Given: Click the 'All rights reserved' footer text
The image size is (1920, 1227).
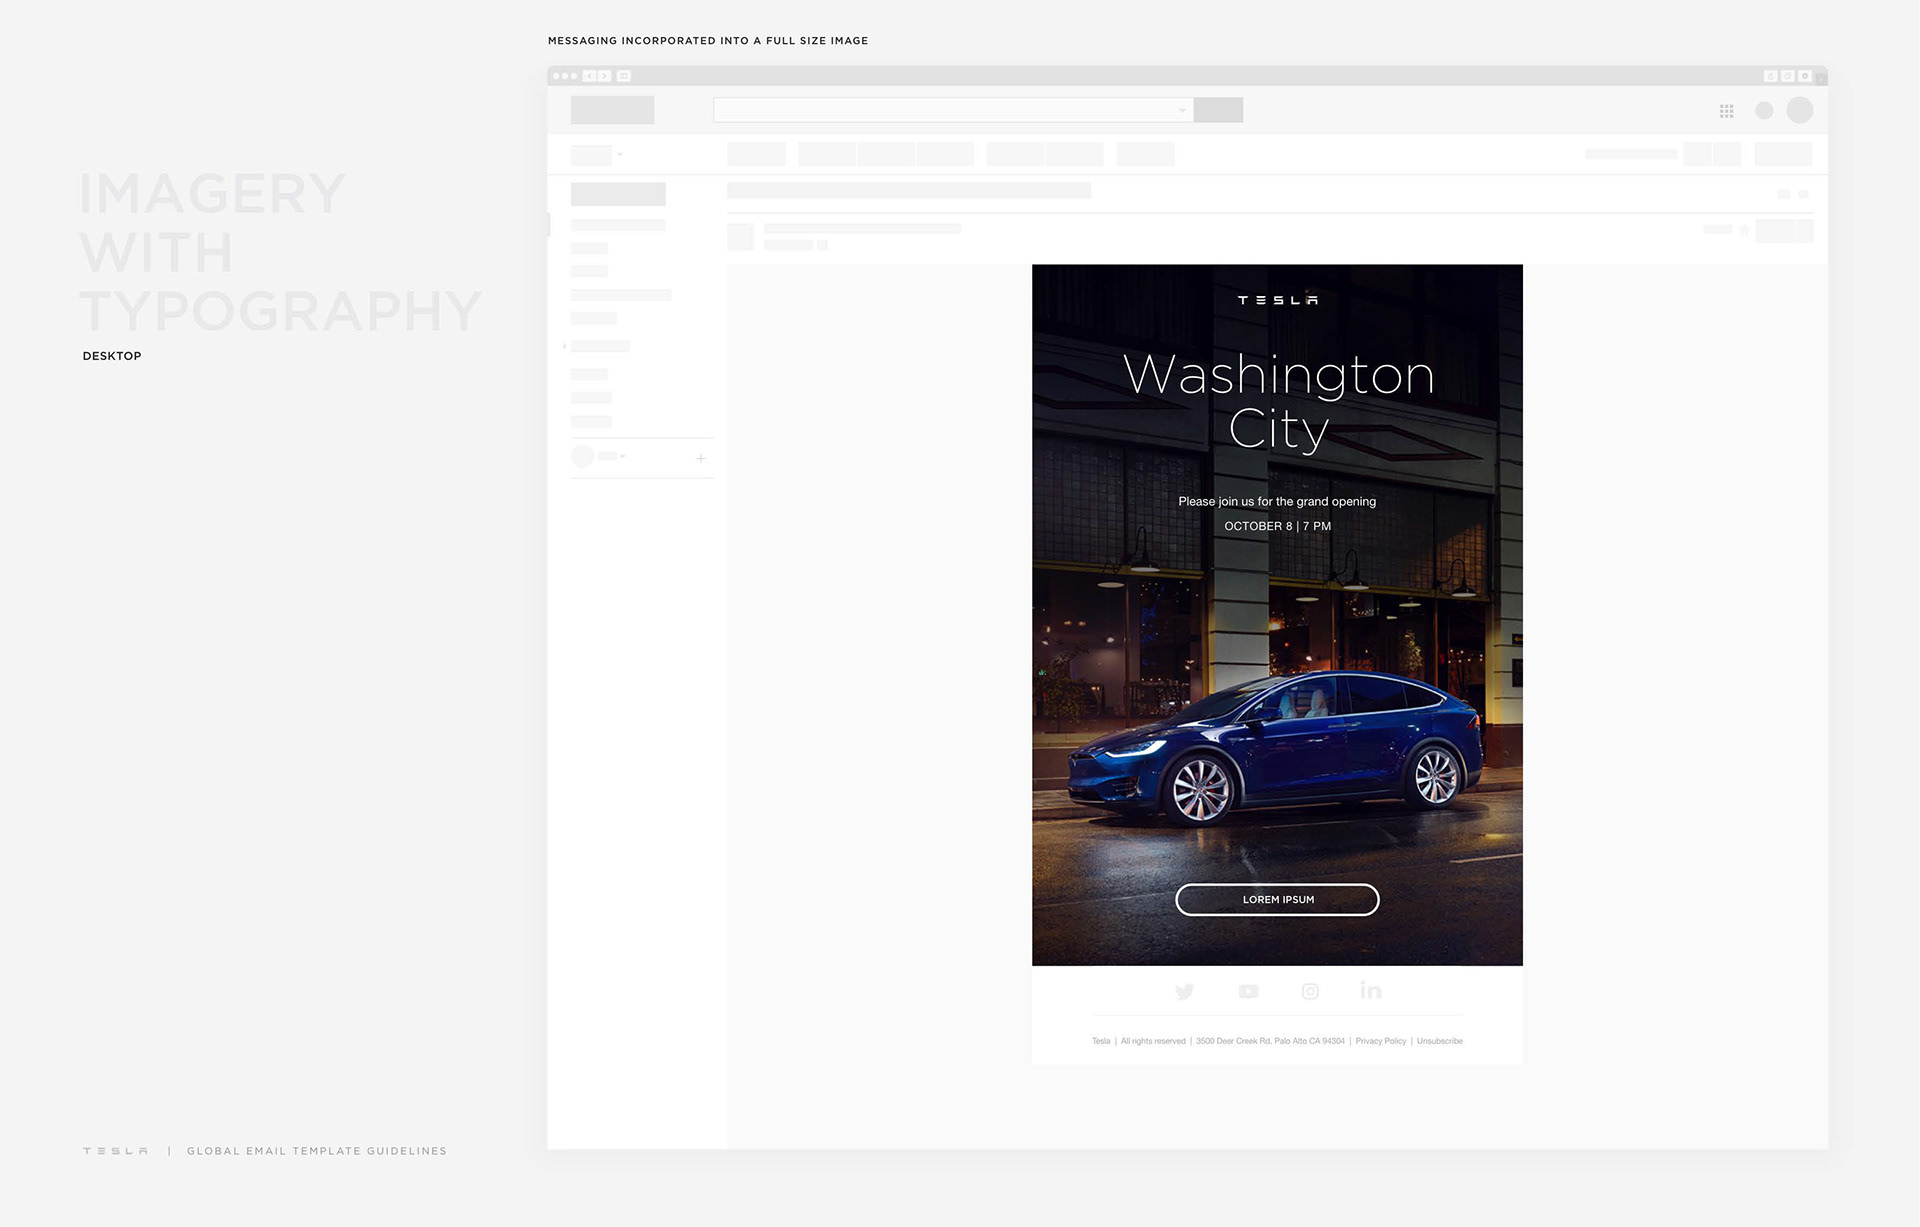Looking at the screenshot, I should coord(1153,1041).
